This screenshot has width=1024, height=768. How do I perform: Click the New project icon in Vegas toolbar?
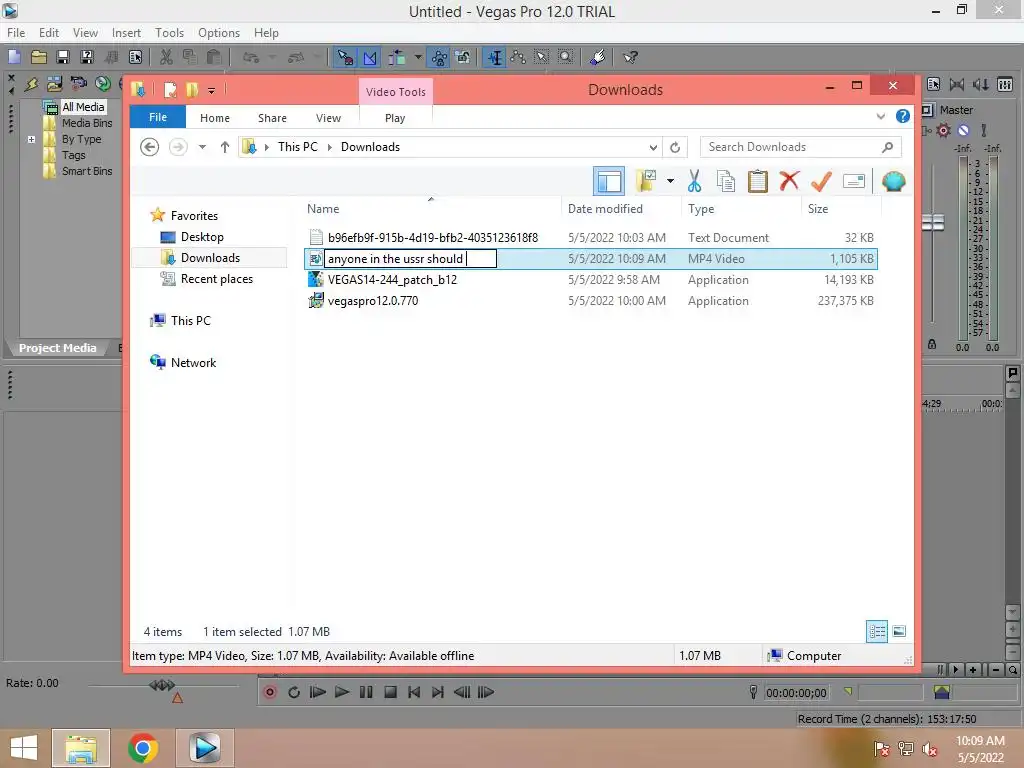14,57
